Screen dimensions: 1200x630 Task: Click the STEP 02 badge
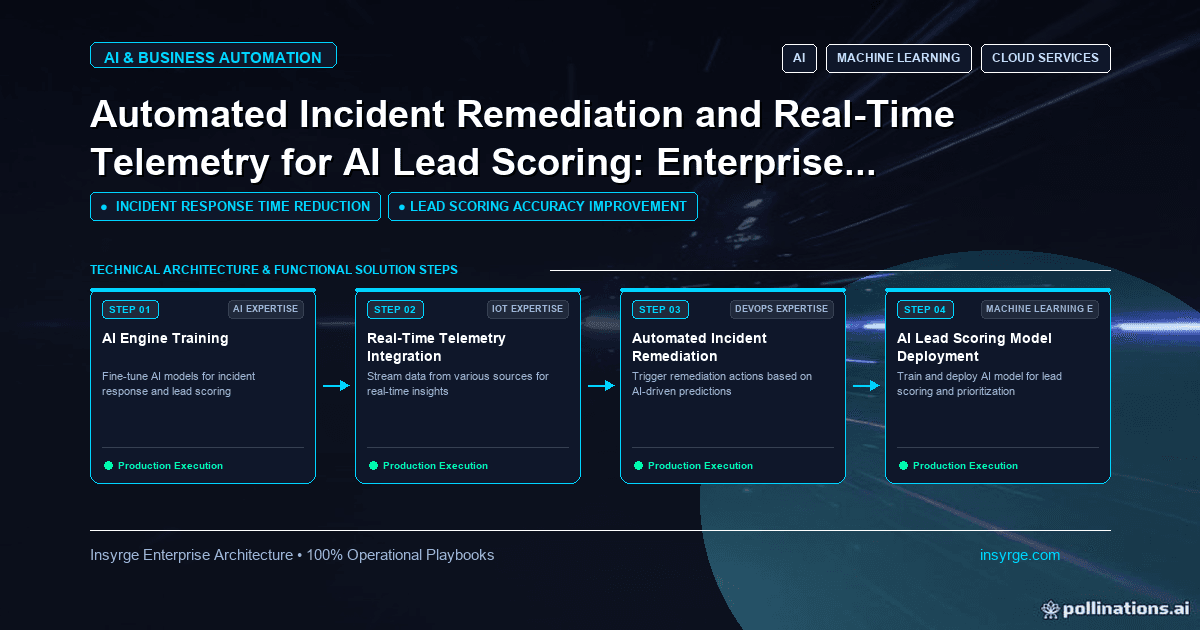(x=395, y=309)
